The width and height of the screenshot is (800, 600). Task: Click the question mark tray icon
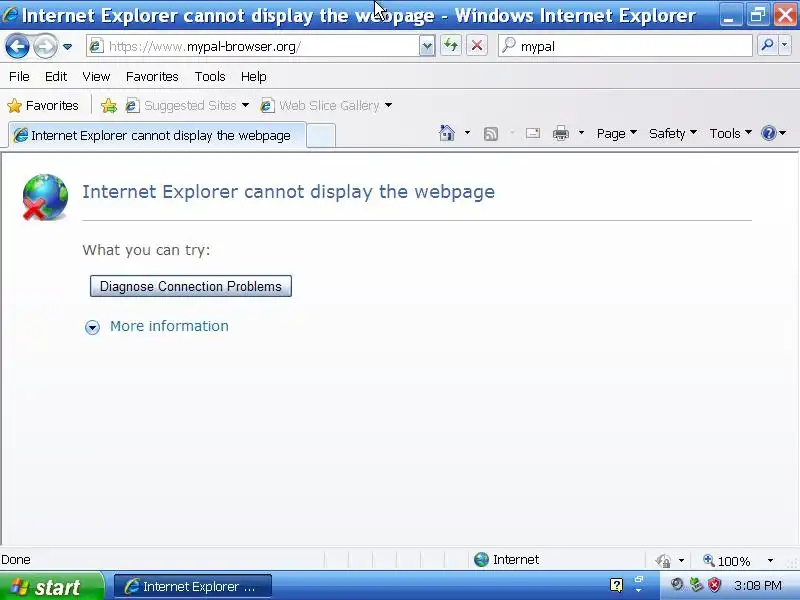coord(616,585)
